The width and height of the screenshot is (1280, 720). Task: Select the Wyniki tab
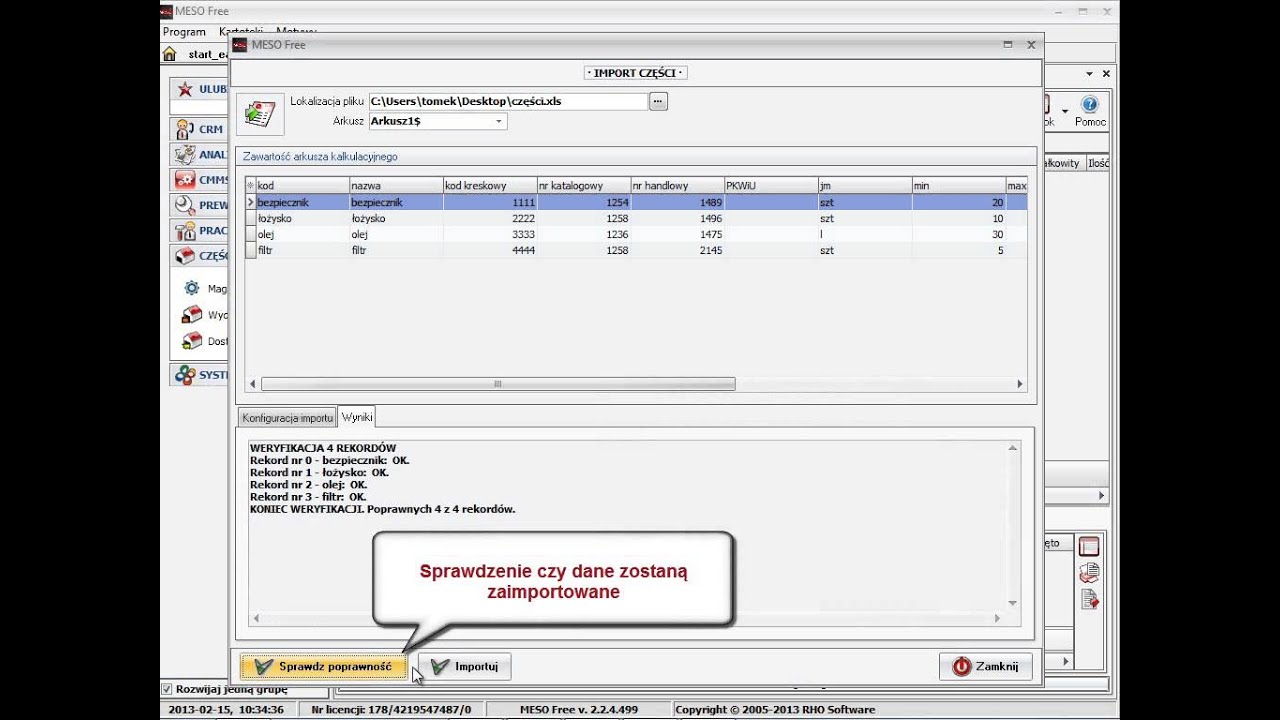(357, 417)
